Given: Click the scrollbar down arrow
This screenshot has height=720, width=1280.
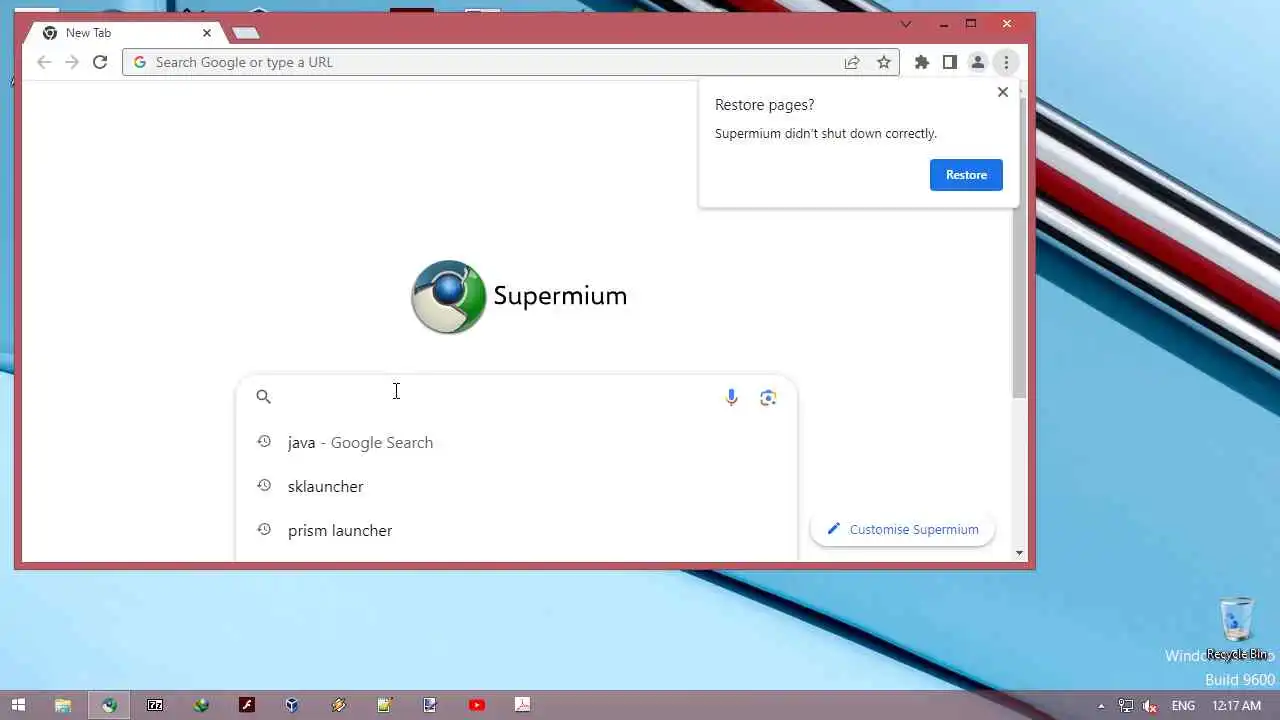Looking at the screenshot, I should [x=1019, y=553].
